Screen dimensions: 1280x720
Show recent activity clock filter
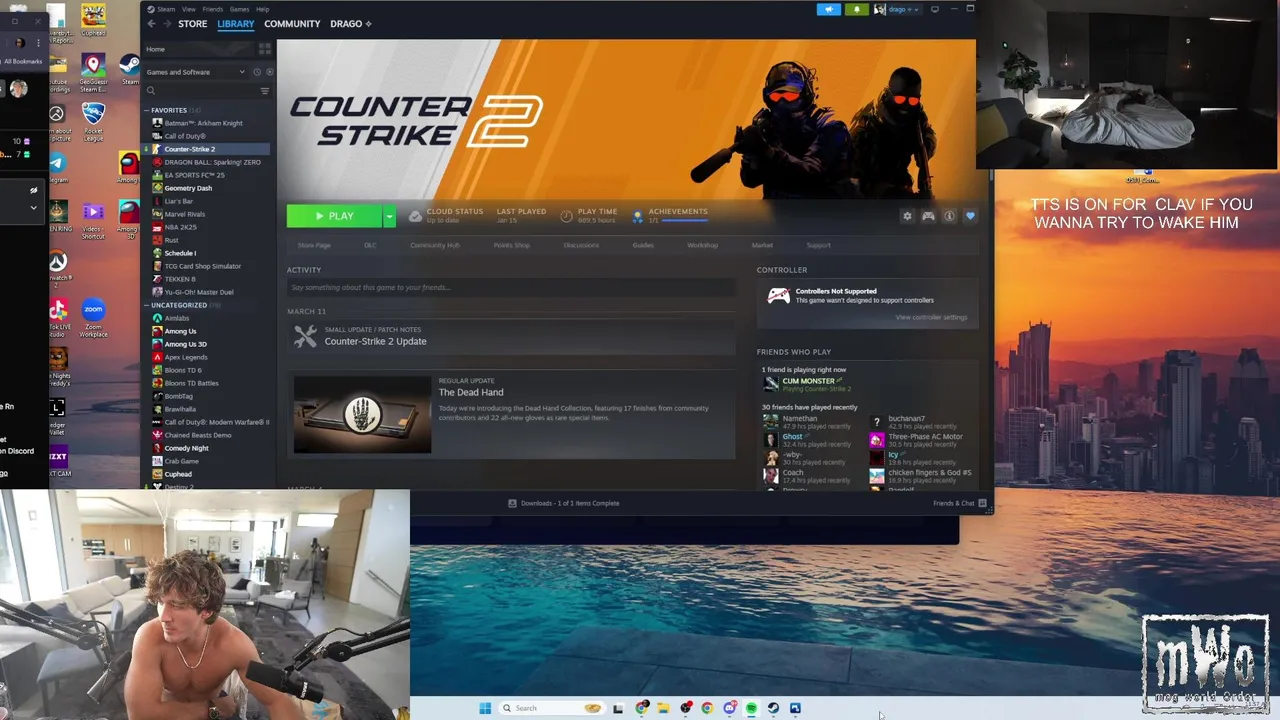[257, 72]
